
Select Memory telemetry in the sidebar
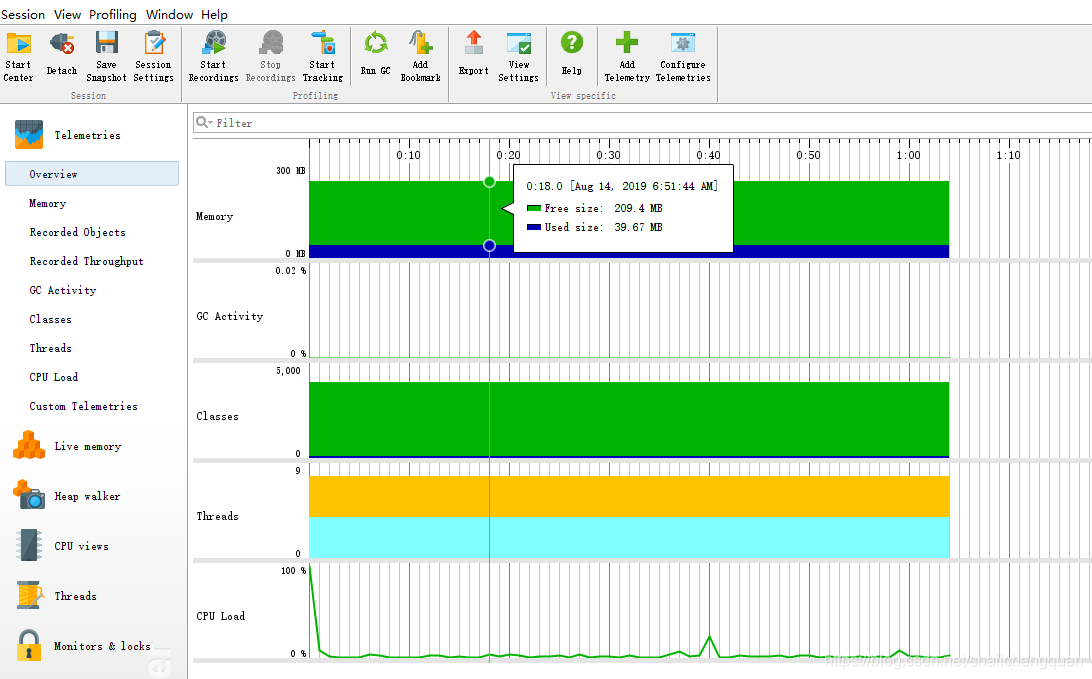[47, 203]
